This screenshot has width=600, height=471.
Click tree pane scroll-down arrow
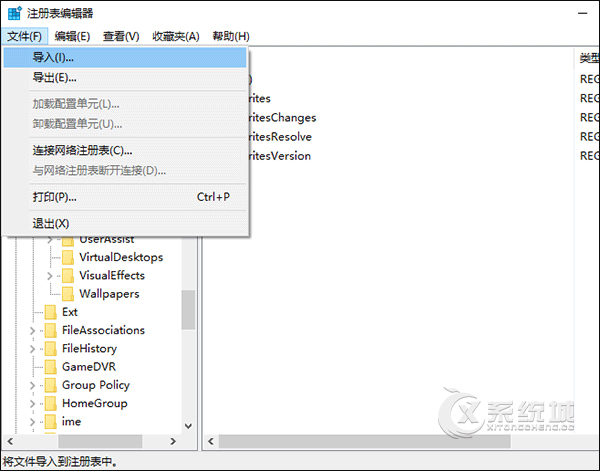point(188,426)
